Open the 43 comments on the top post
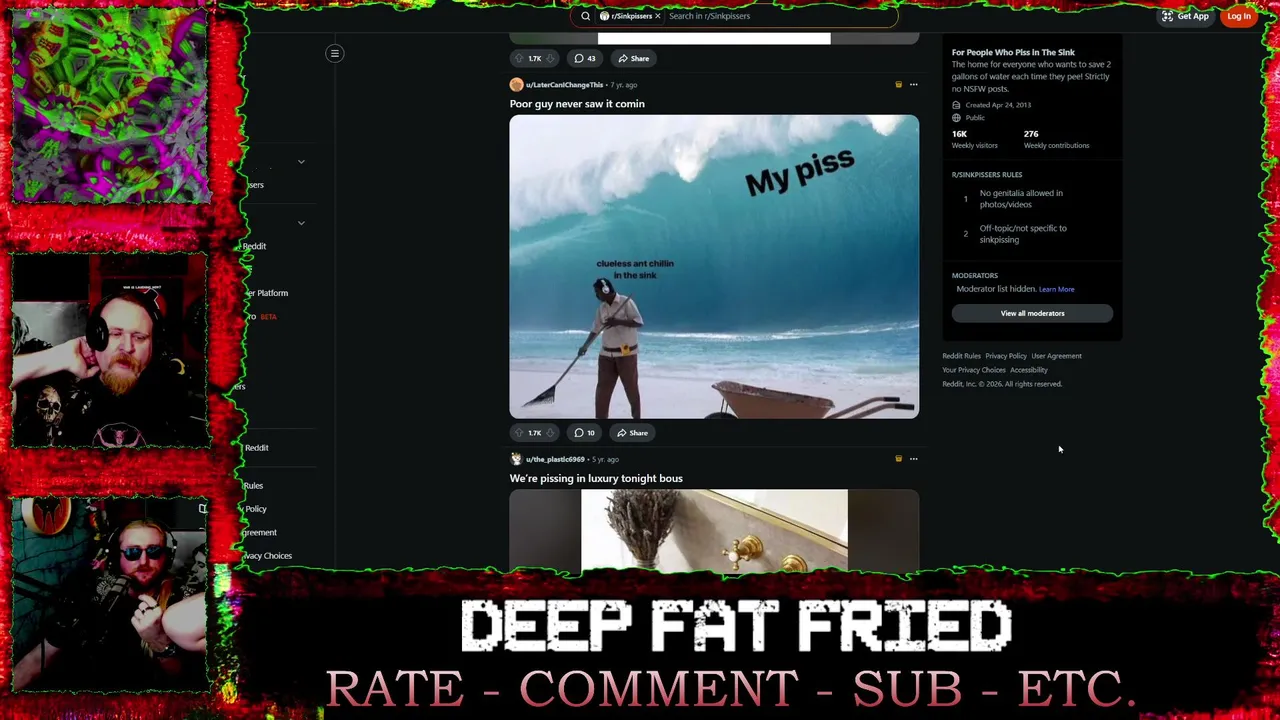Screen dimensions: 1280x720 (x=585, y=58)
